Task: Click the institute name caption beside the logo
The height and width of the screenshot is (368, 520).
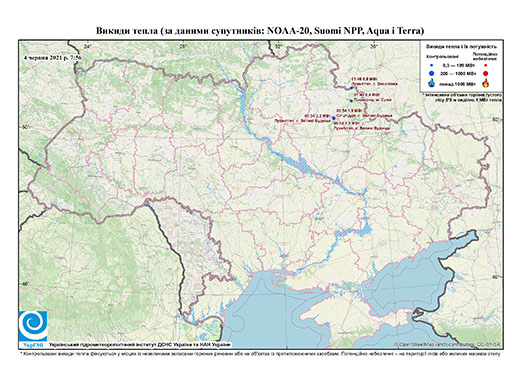Action: 140,345
